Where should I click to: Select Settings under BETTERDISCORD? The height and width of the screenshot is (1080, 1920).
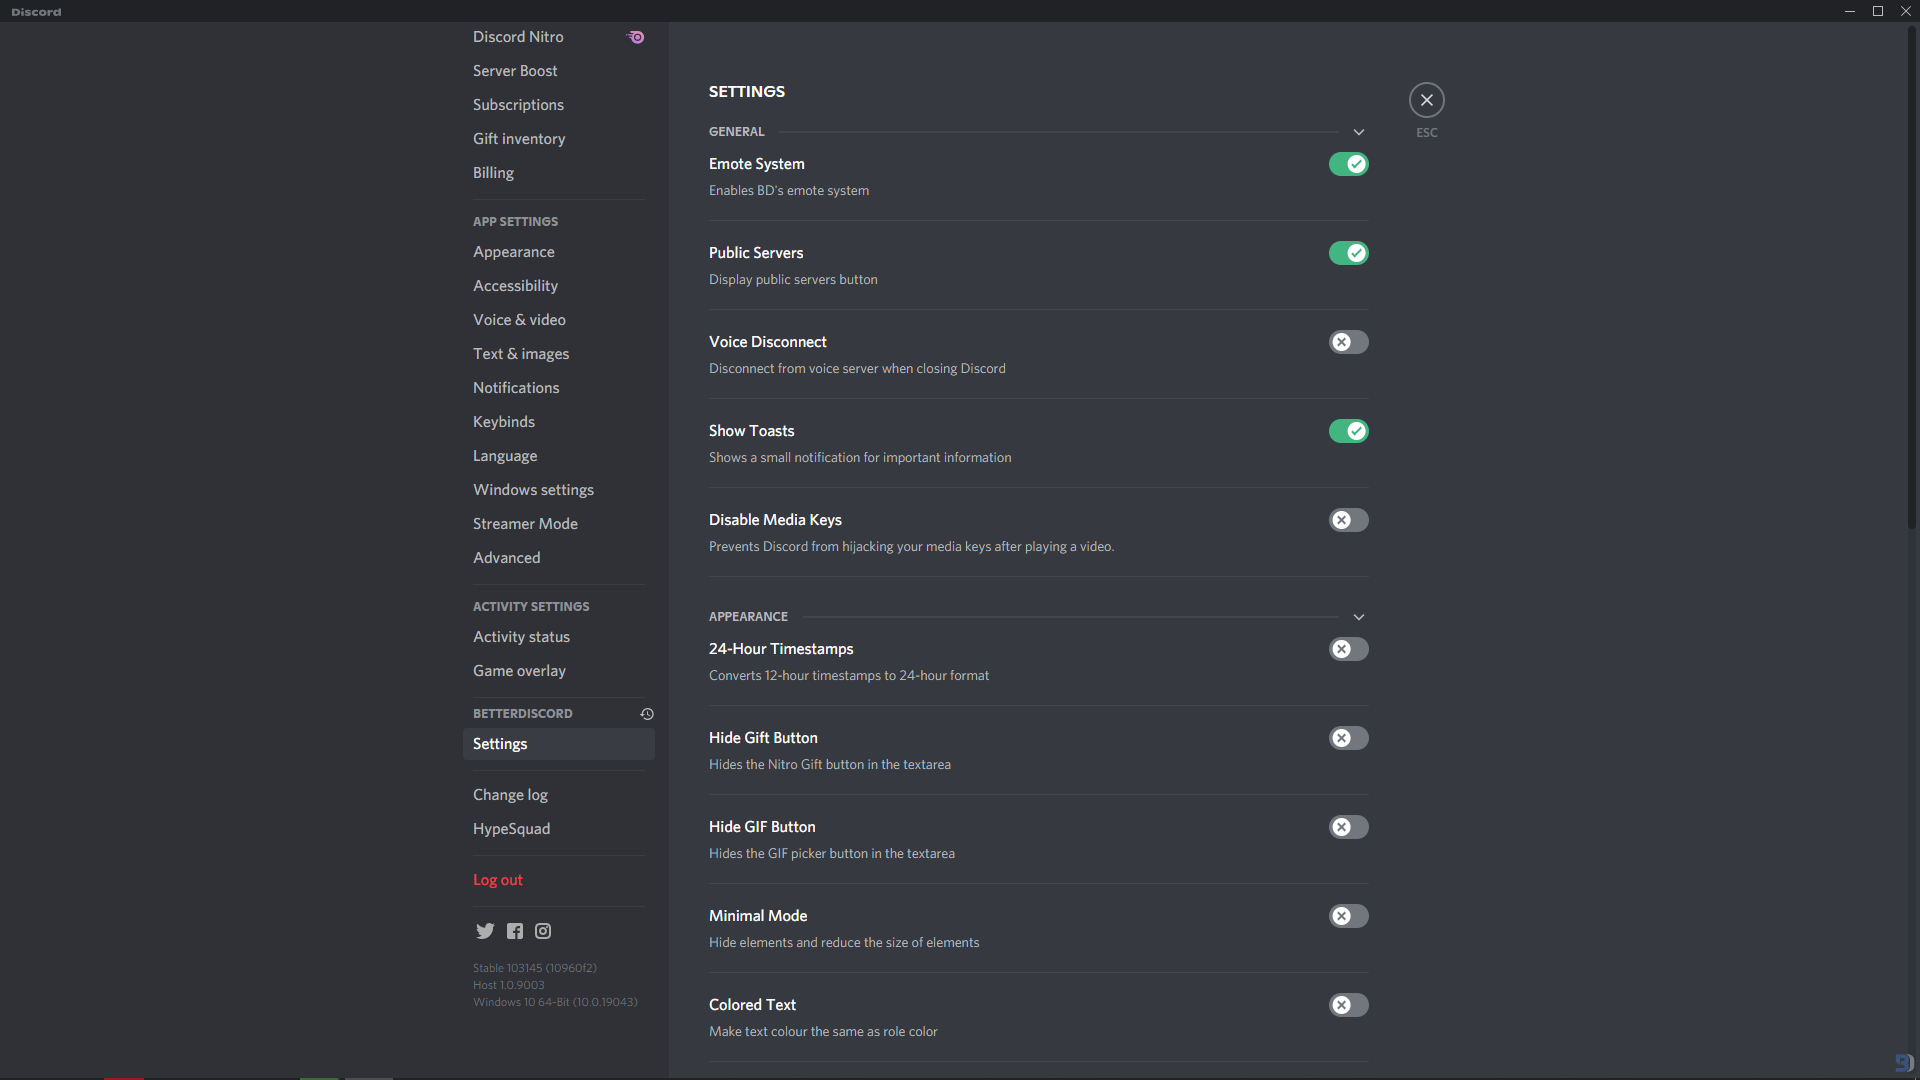pyautogui.click(x=500, y=744)
